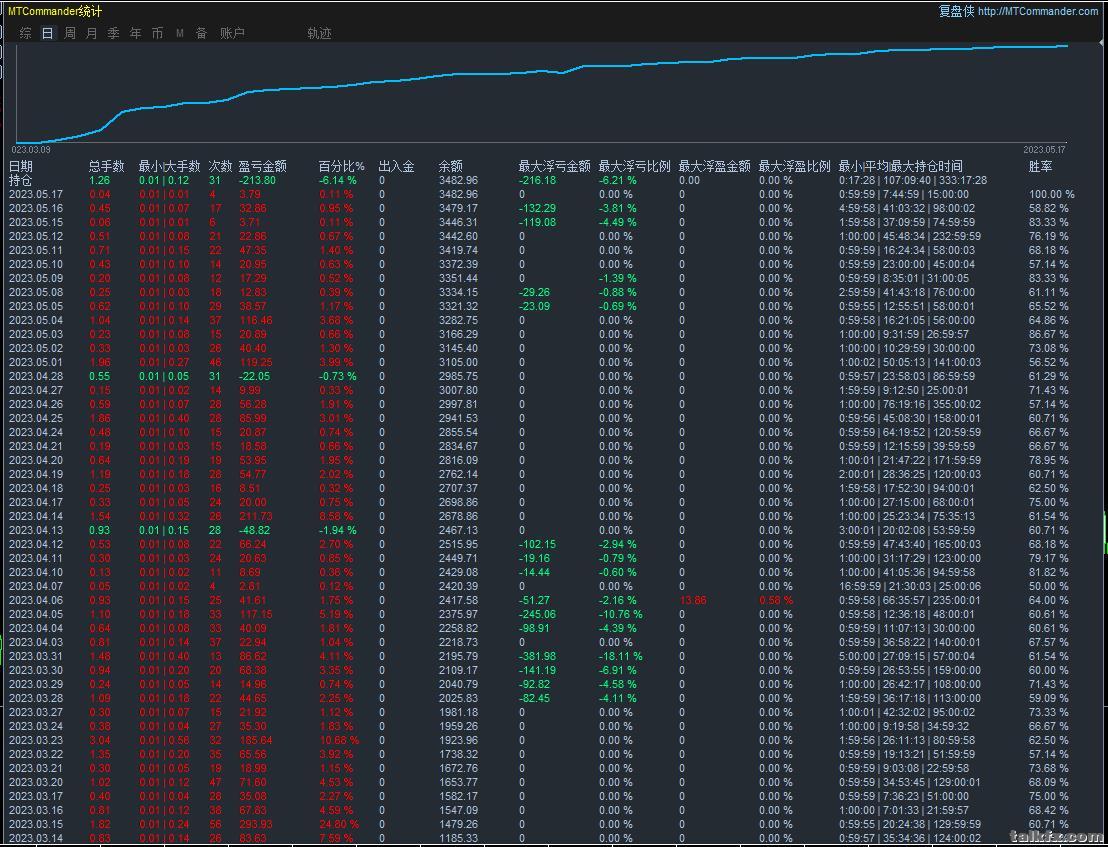Select the 日 daily statistics tab
1108x847 pixels.
(47, 33)
